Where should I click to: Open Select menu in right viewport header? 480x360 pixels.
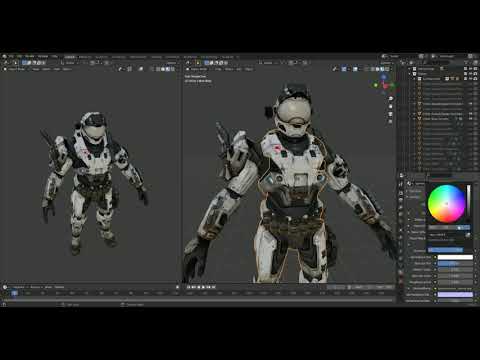229,69
